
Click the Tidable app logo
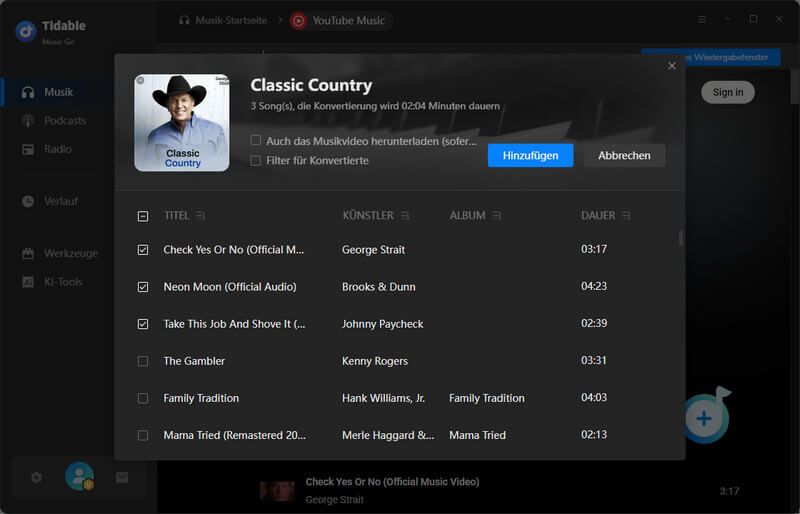click(26, 31)
